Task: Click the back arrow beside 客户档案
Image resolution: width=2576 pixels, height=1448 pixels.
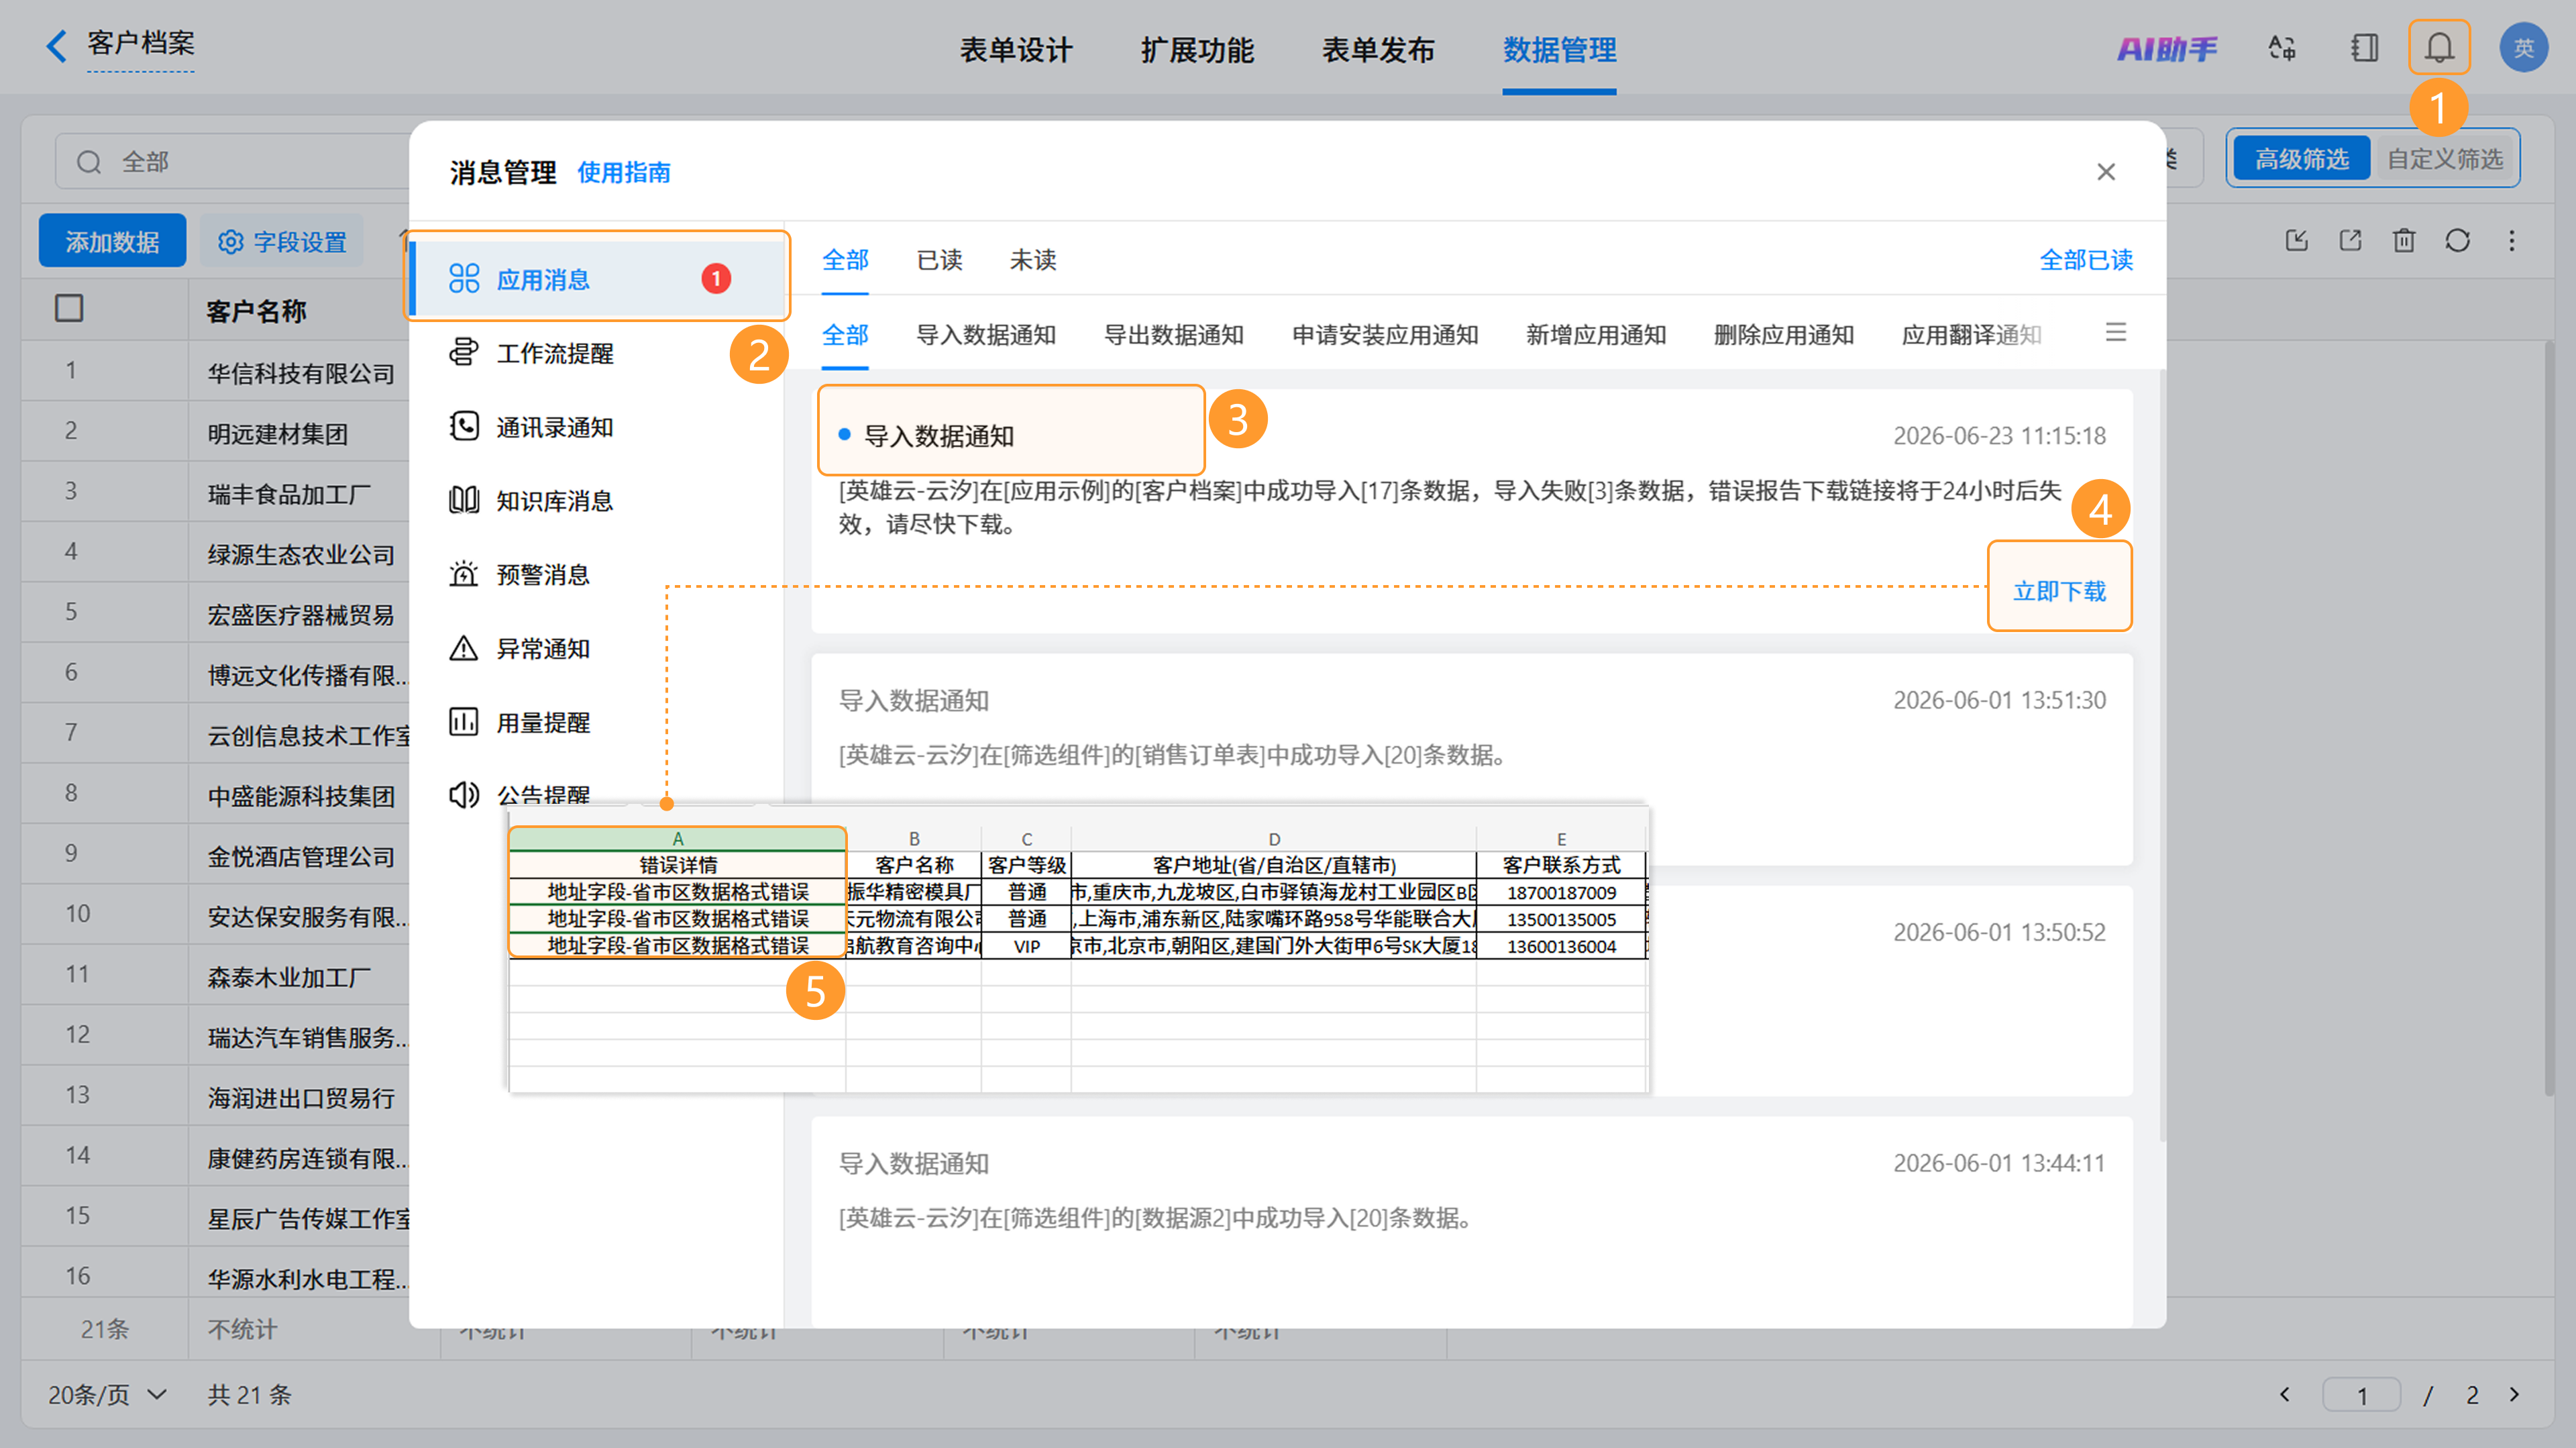Action: click(x=56, y=45)
